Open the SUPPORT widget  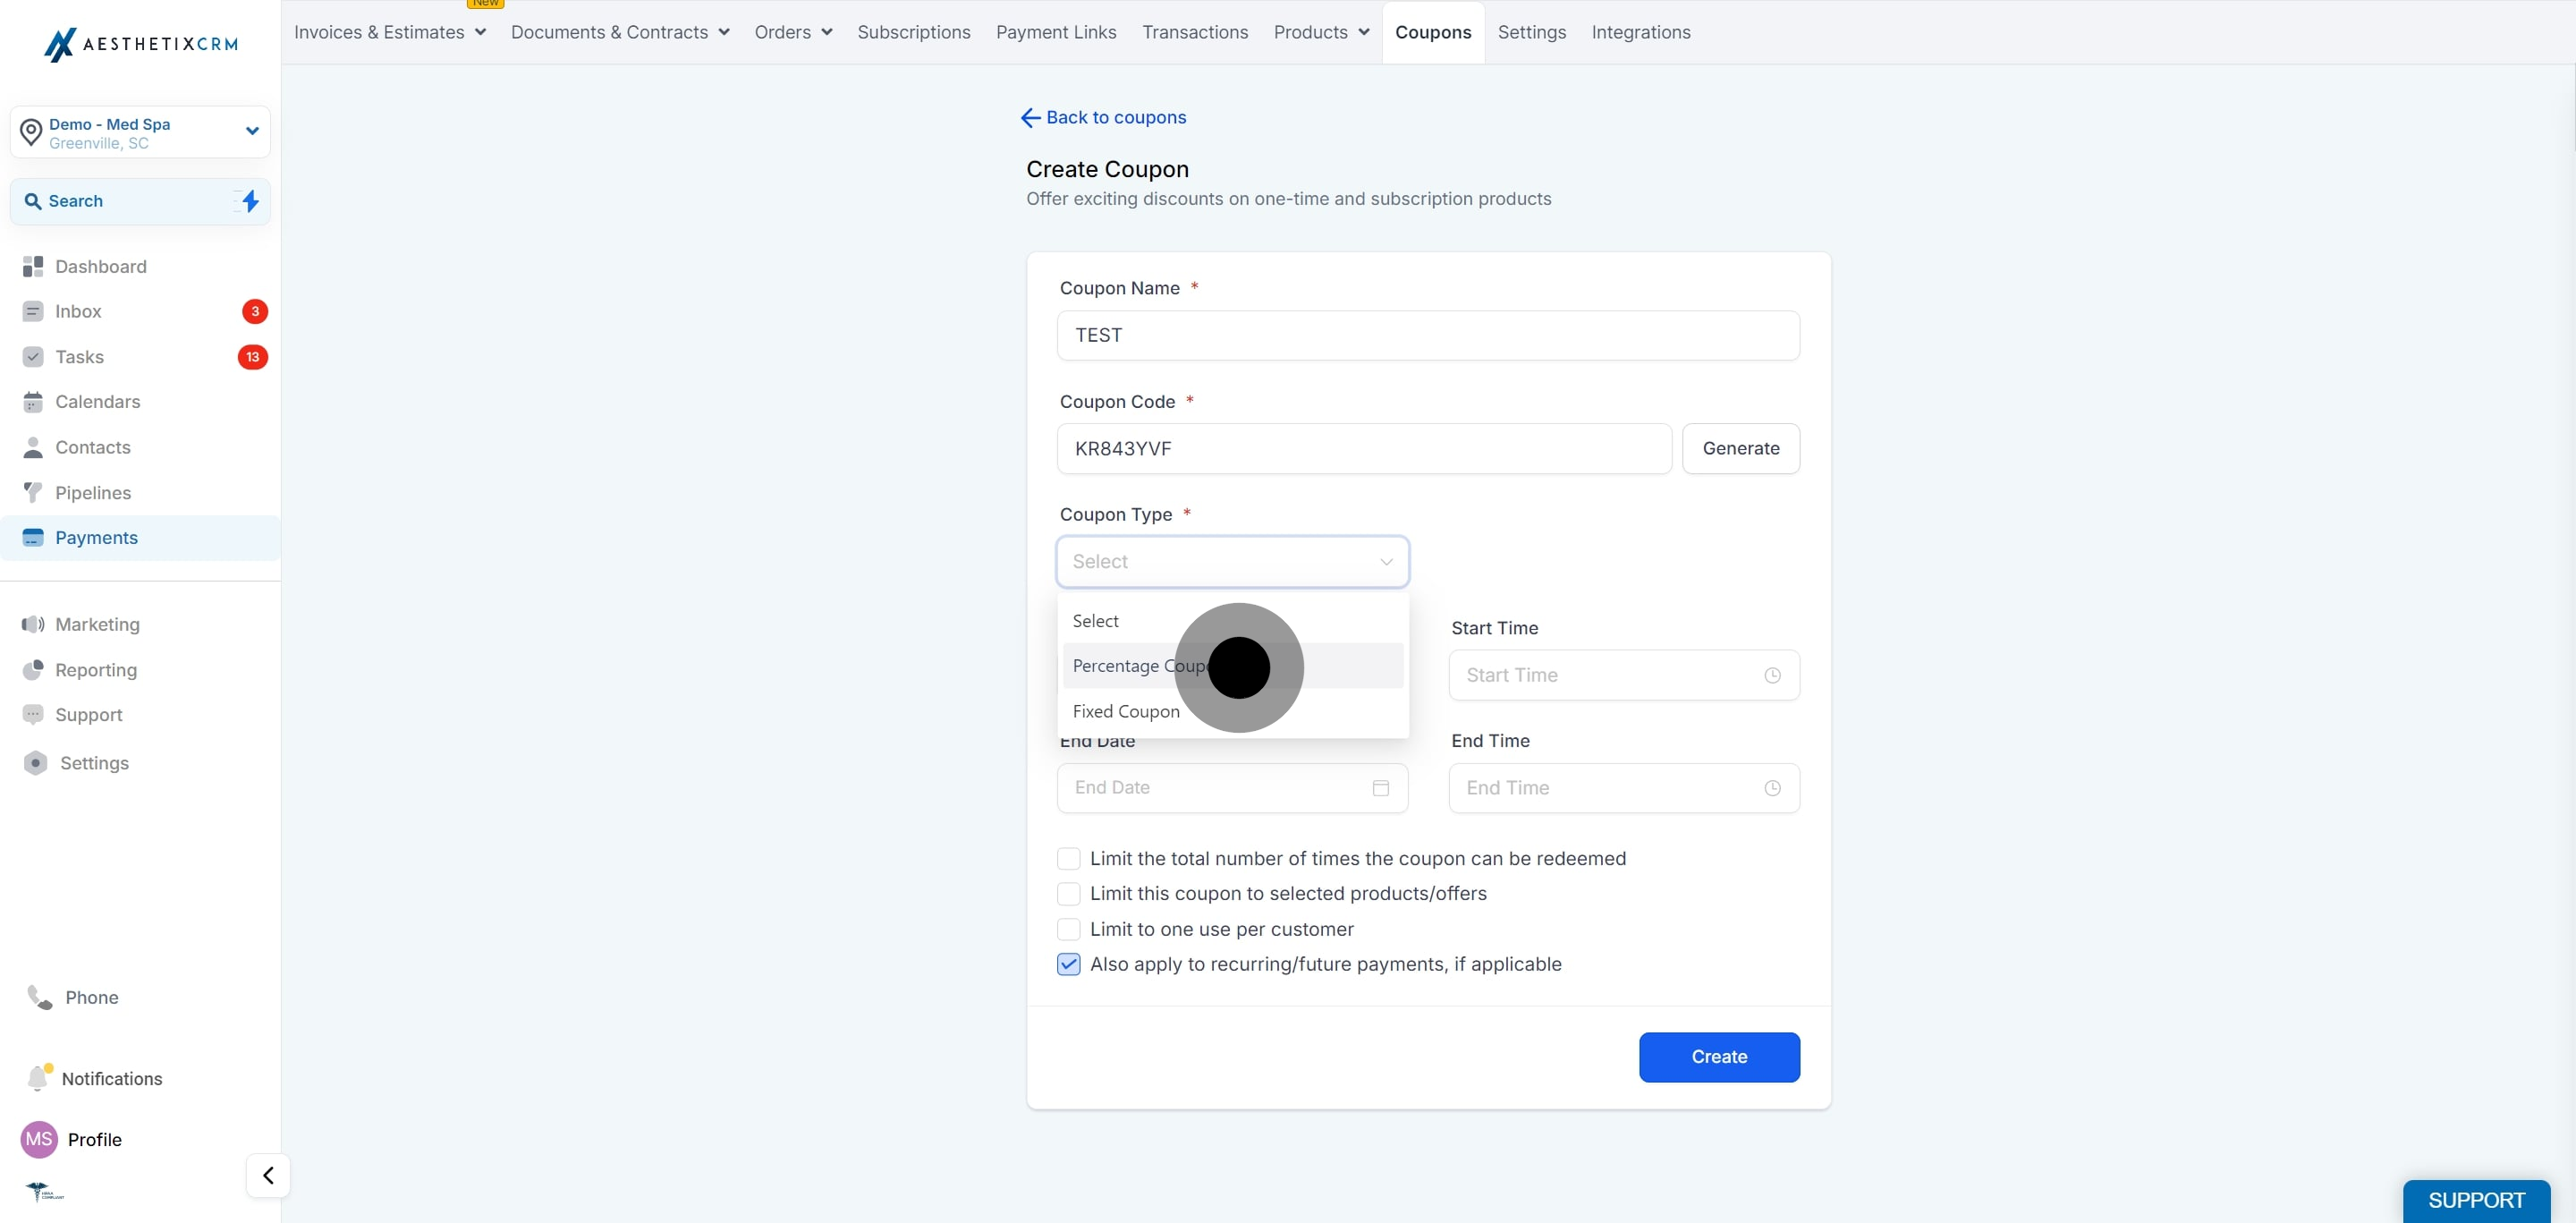pos(2476,1200)
